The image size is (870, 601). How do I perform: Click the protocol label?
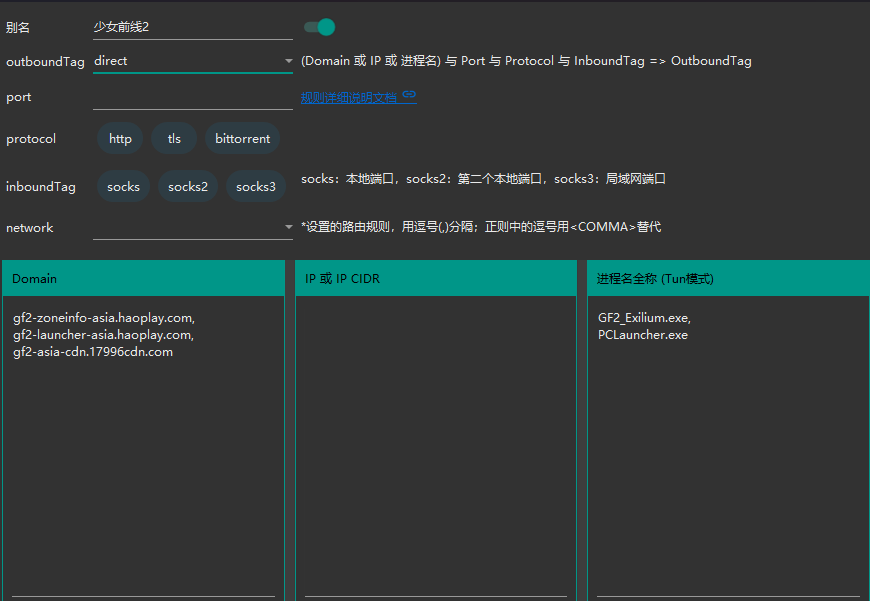31,139
